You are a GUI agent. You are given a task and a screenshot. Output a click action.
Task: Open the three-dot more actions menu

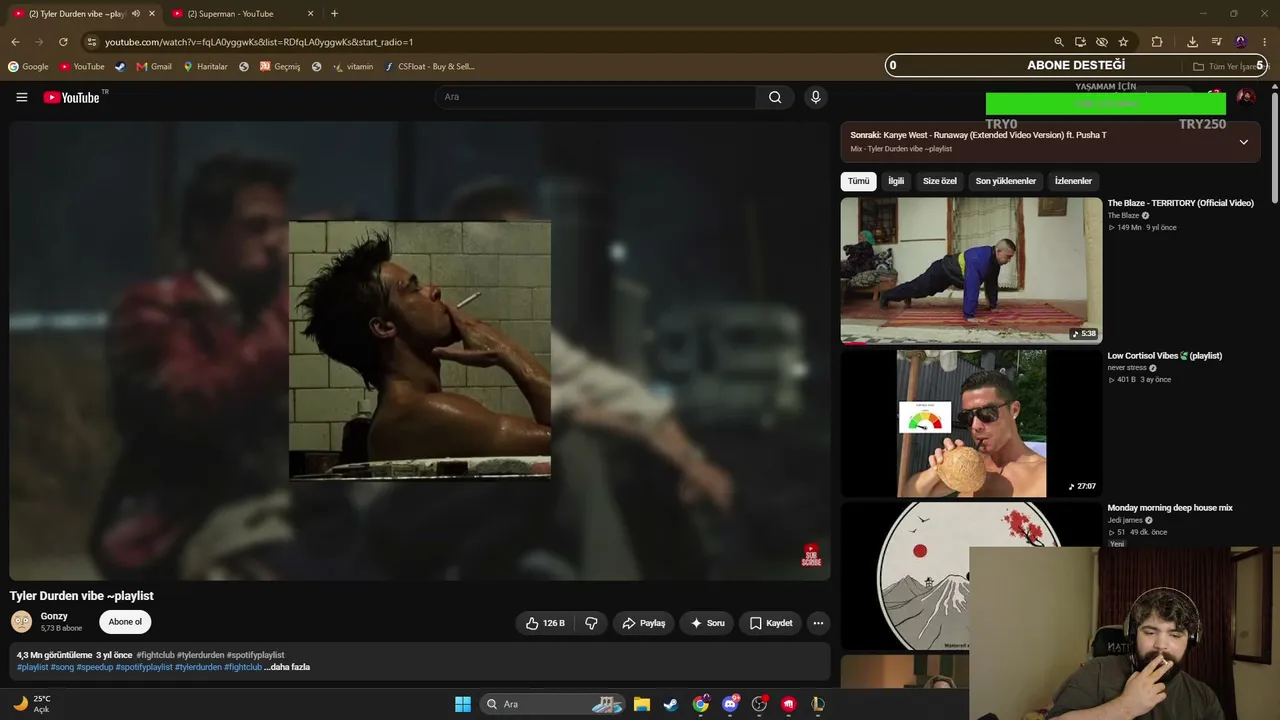818,623
